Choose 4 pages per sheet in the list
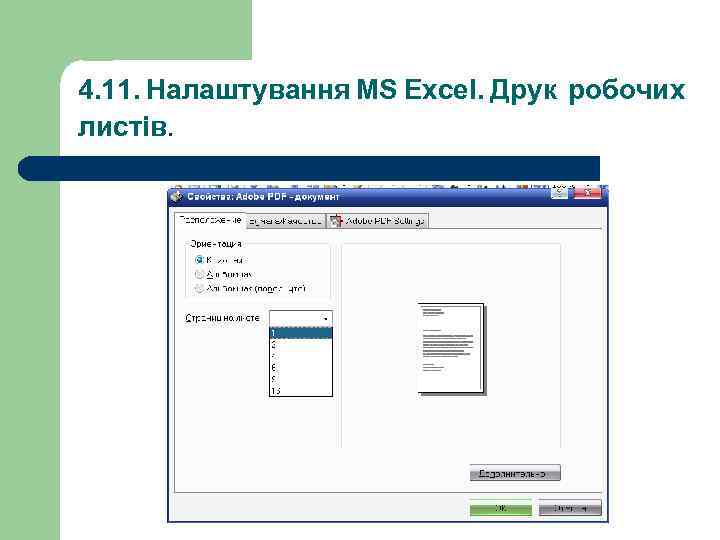Image resolution: width=720 pixels, height=540 pixels. pos(301,356)
